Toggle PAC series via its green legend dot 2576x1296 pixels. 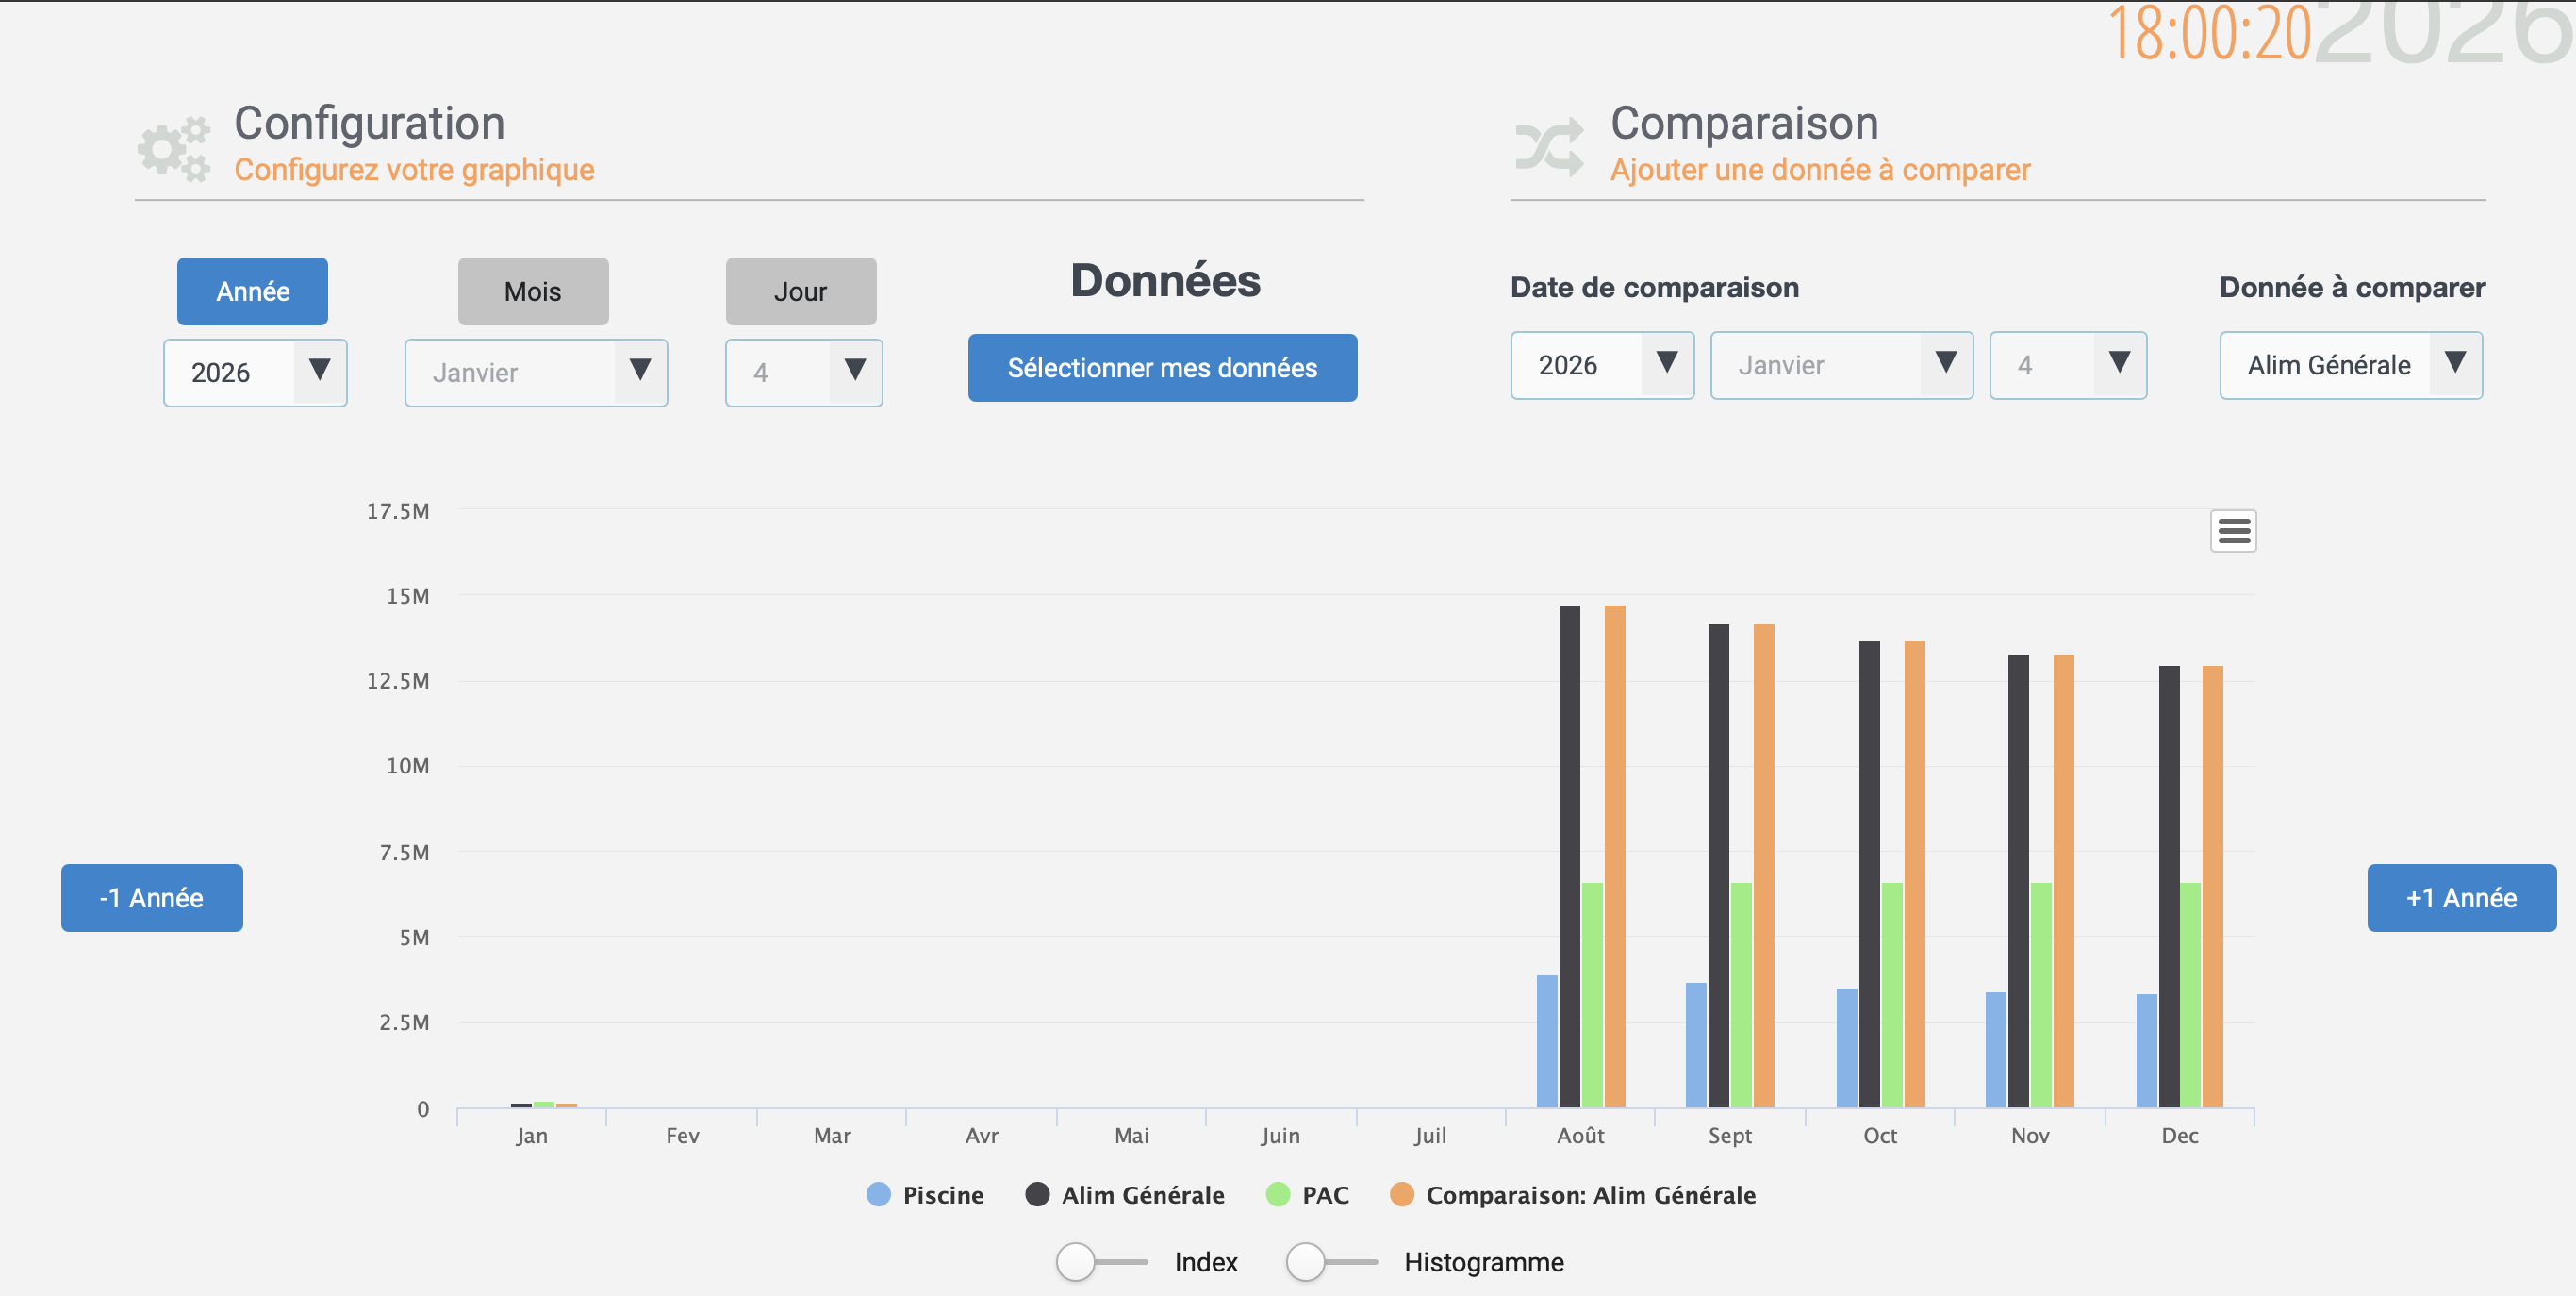[x=1277, y=1194]
